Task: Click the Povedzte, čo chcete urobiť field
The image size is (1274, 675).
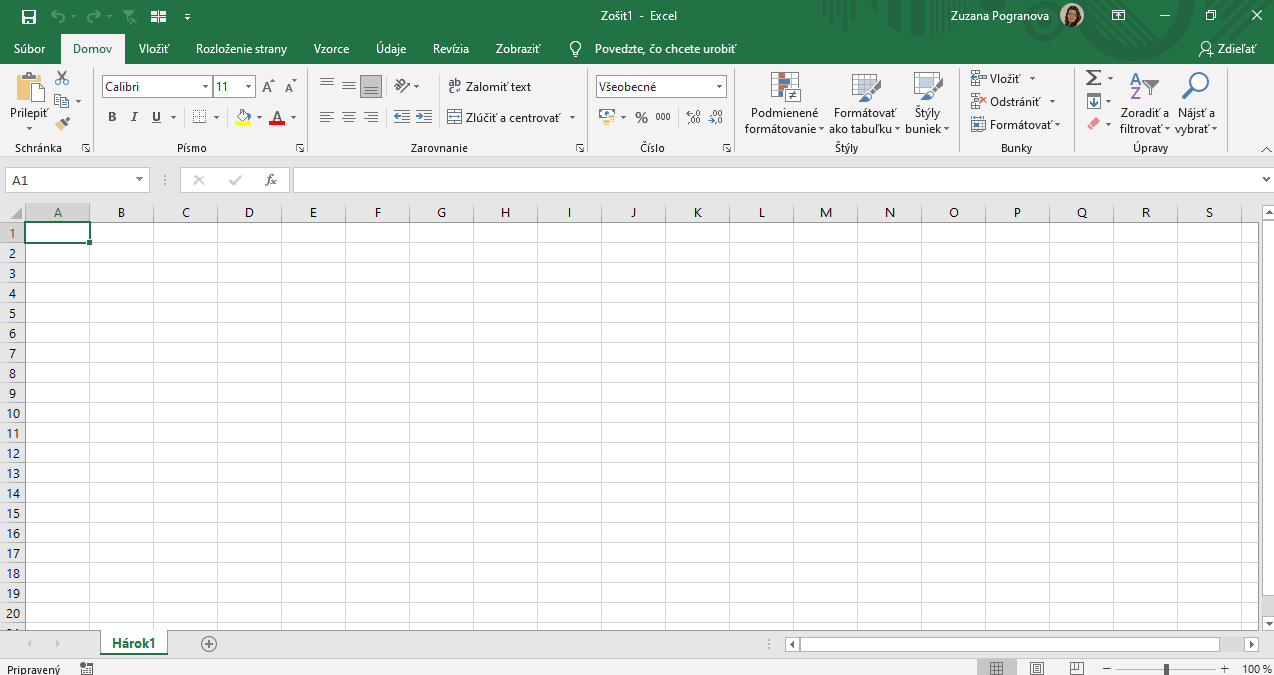Action: (x=664, y=49)
